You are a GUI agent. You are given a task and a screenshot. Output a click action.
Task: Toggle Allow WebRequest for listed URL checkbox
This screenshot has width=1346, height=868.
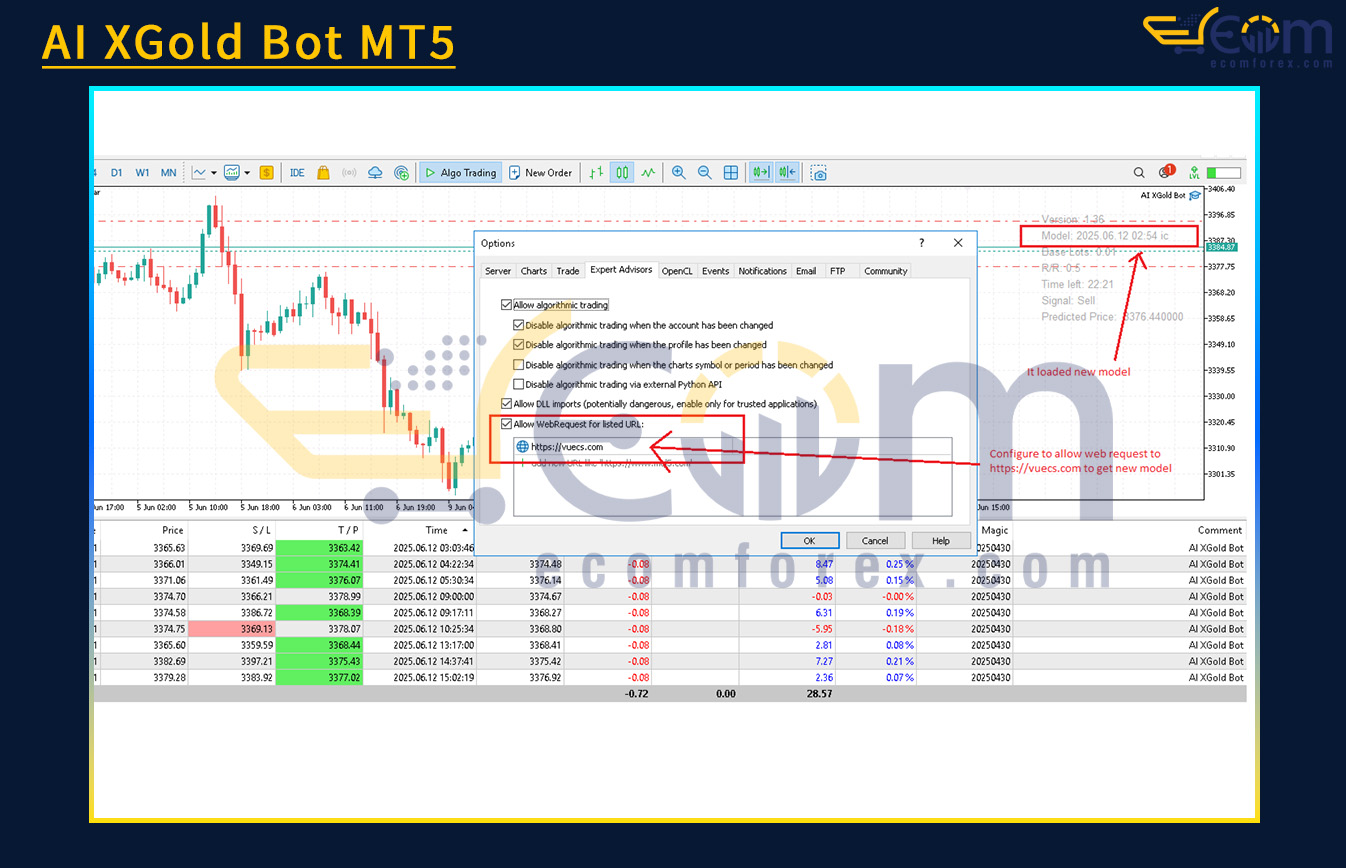click(506, 424)
